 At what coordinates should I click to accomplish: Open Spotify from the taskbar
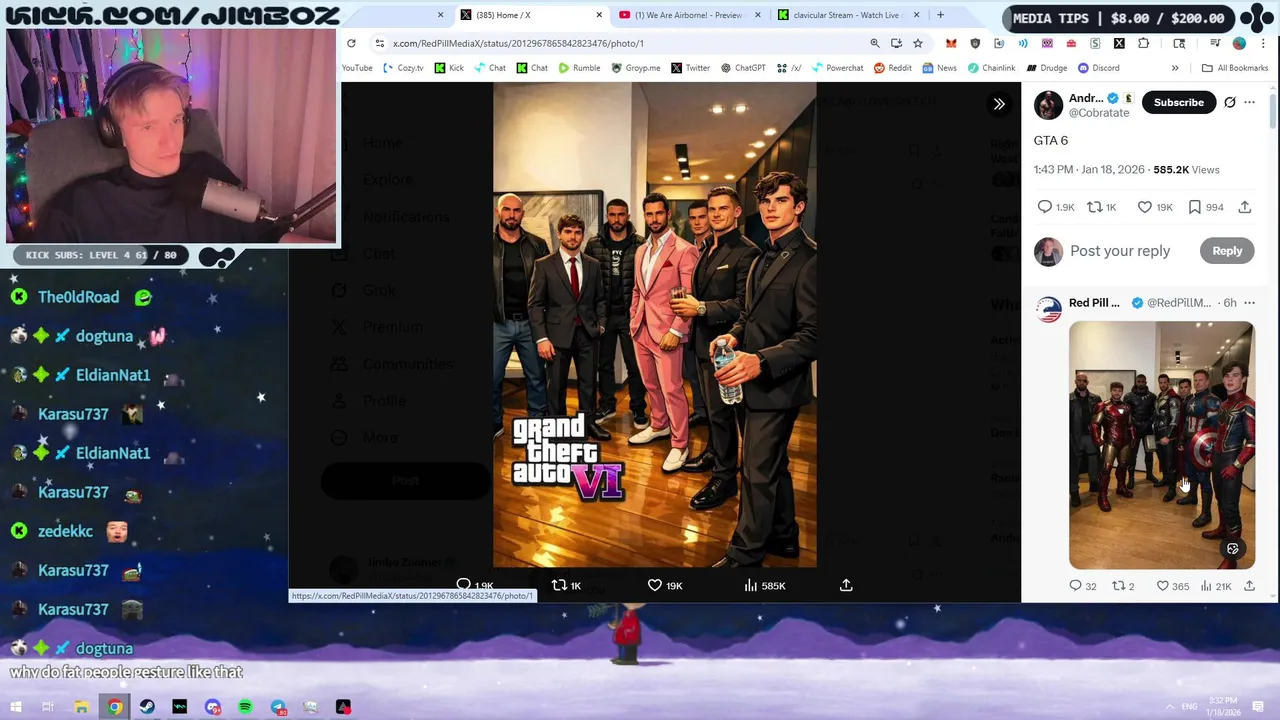pos(245,707)
